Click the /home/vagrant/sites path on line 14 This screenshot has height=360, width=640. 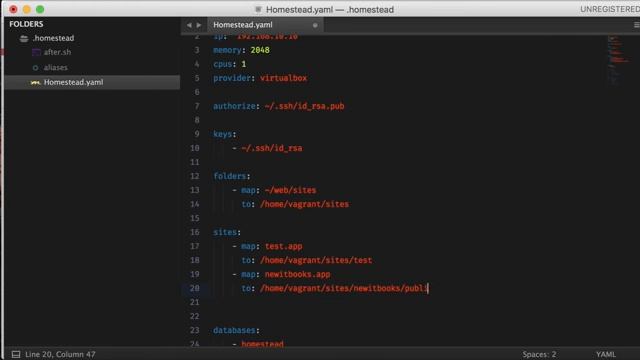coord(304,204)
